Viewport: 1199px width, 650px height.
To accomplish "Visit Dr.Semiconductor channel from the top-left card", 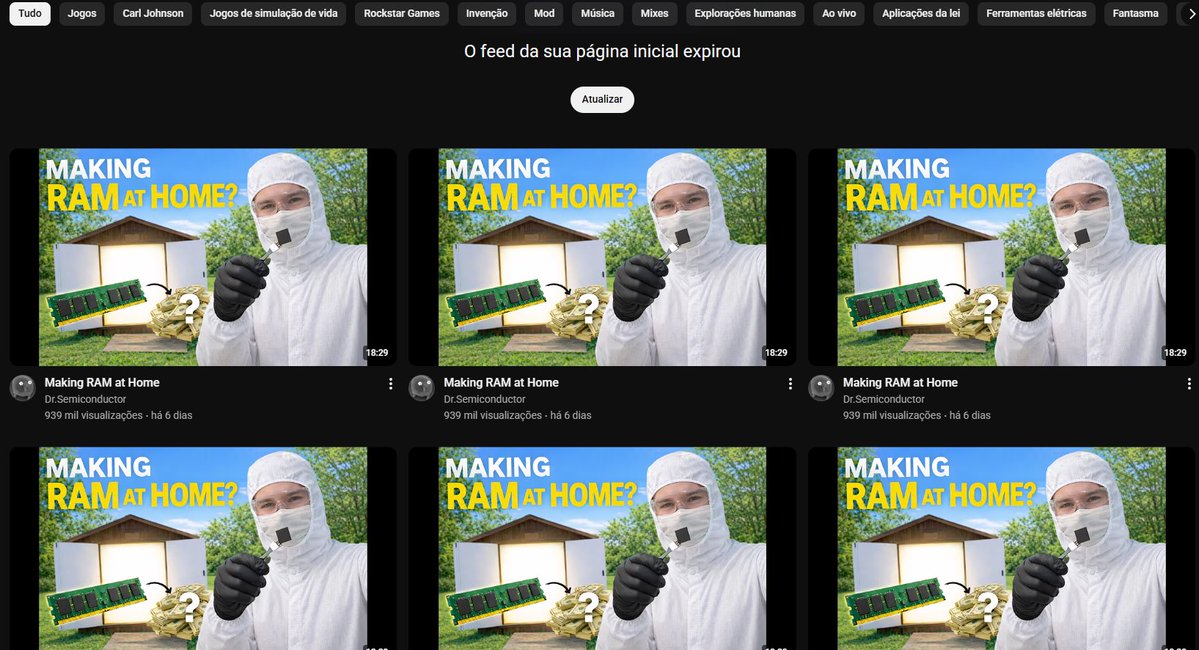I will (85, 399).
